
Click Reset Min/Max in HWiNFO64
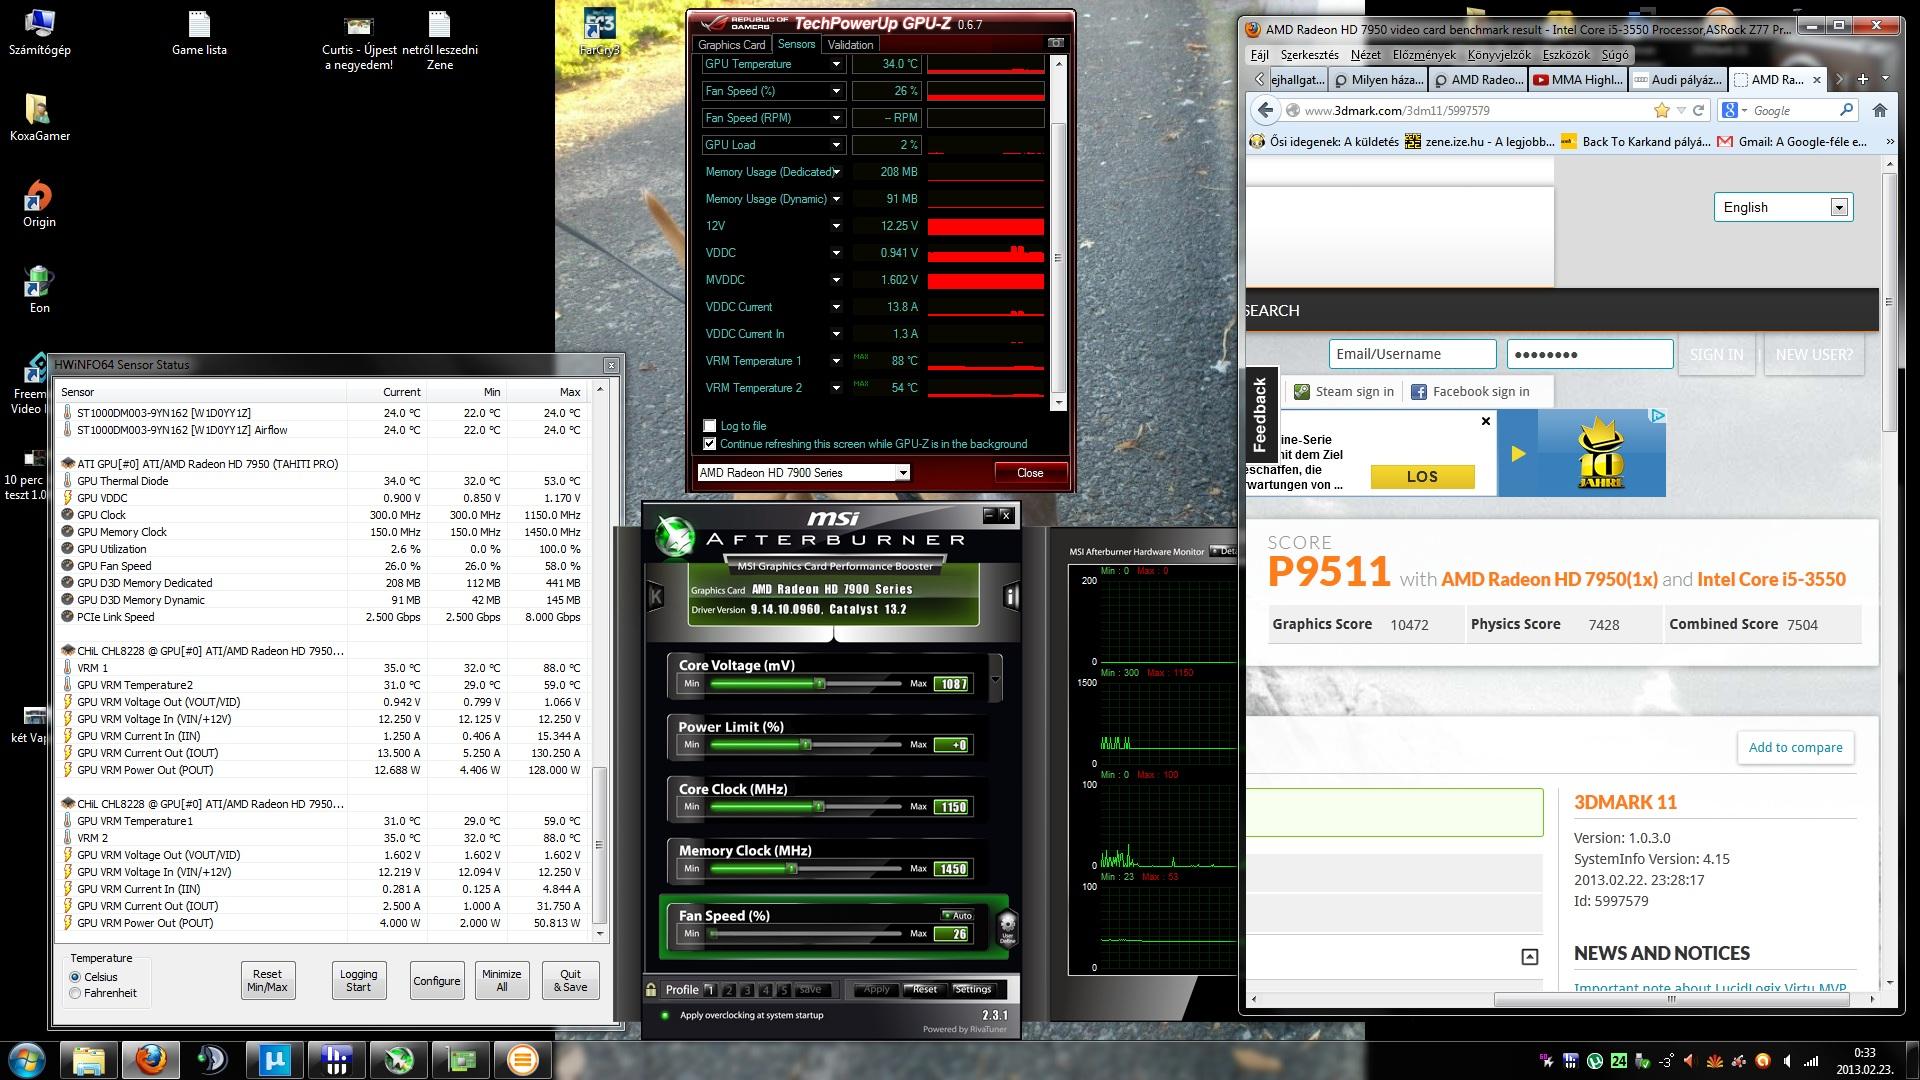point(267,981)
